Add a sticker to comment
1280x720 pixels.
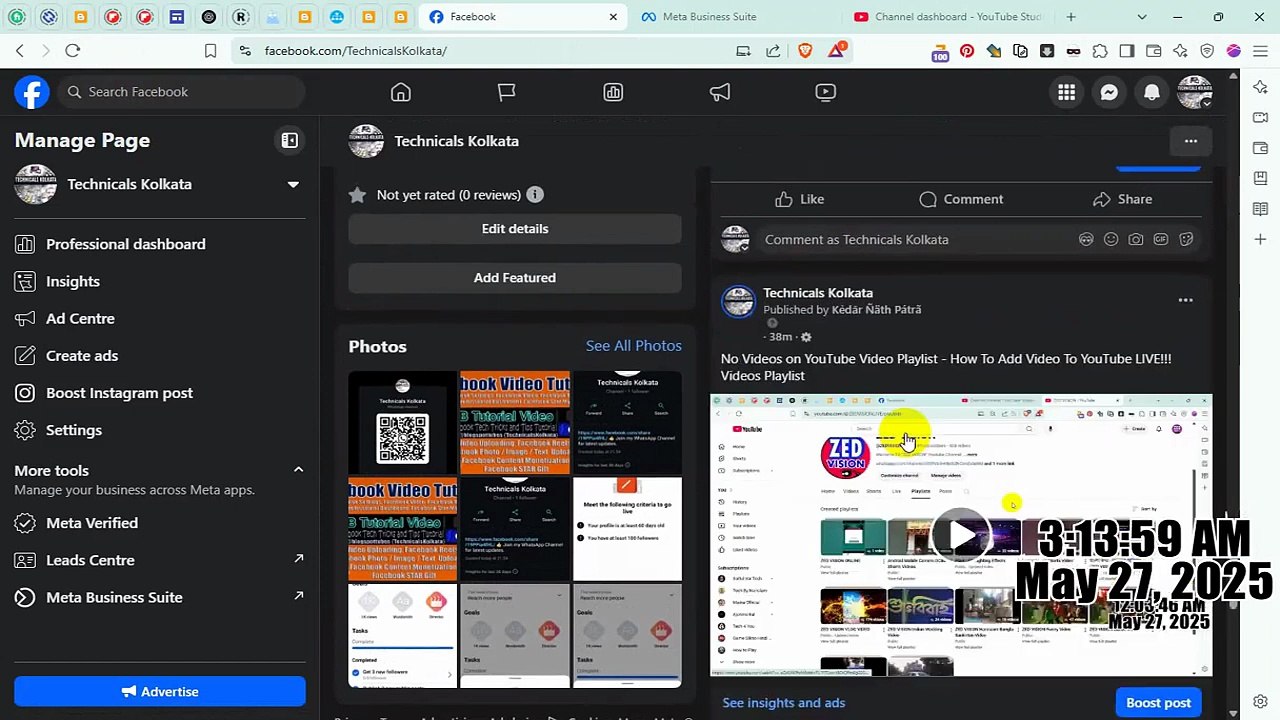(x=1187, y=240)
